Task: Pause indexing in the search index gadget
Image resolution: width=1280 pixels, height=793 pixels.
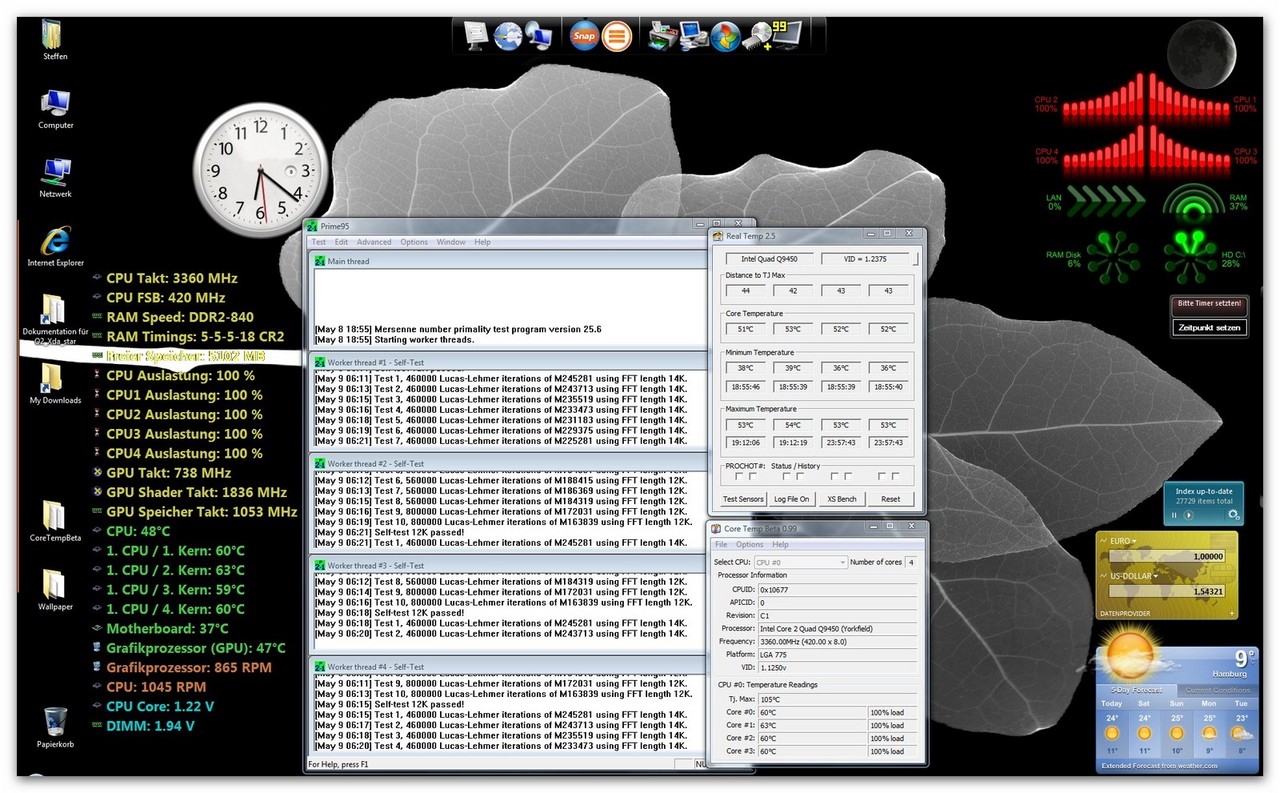Action: click(1175, 515)
